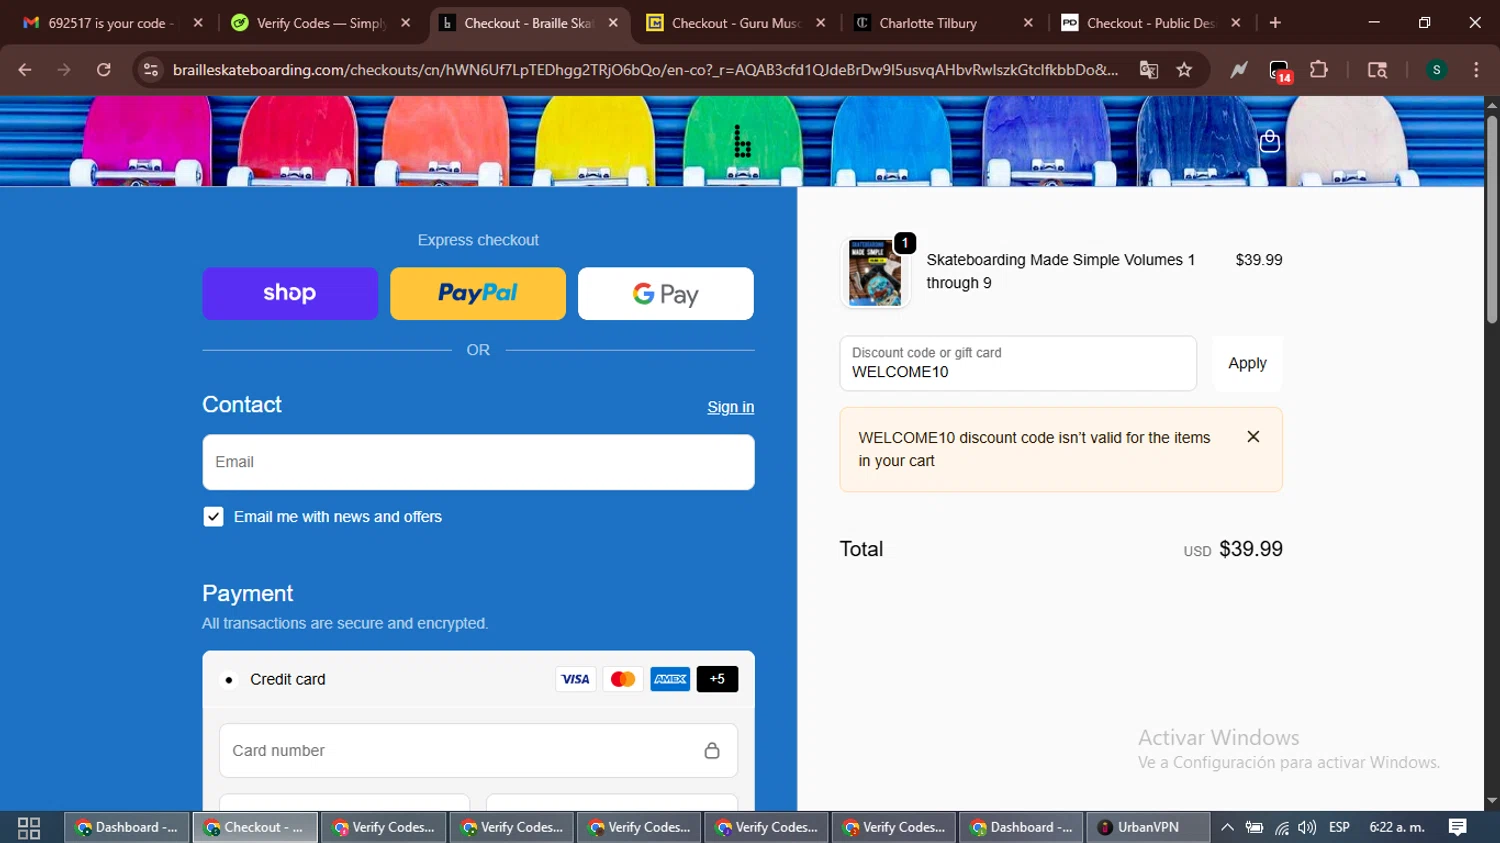Switch to Checkout - Guru Music tab
Viewport: 1500px width, 843px height.
(736, 23)
